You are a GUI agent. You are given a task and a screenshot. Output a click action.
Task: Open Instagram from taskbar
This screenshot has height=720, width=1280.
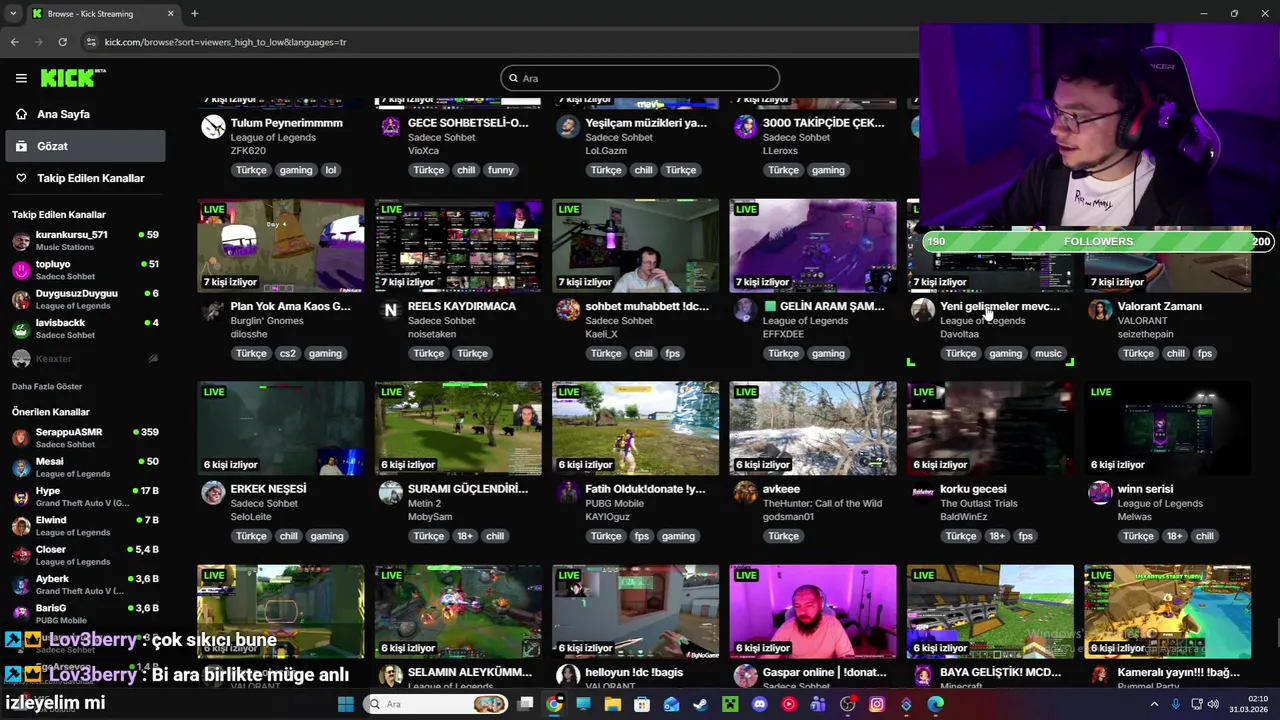877,704
